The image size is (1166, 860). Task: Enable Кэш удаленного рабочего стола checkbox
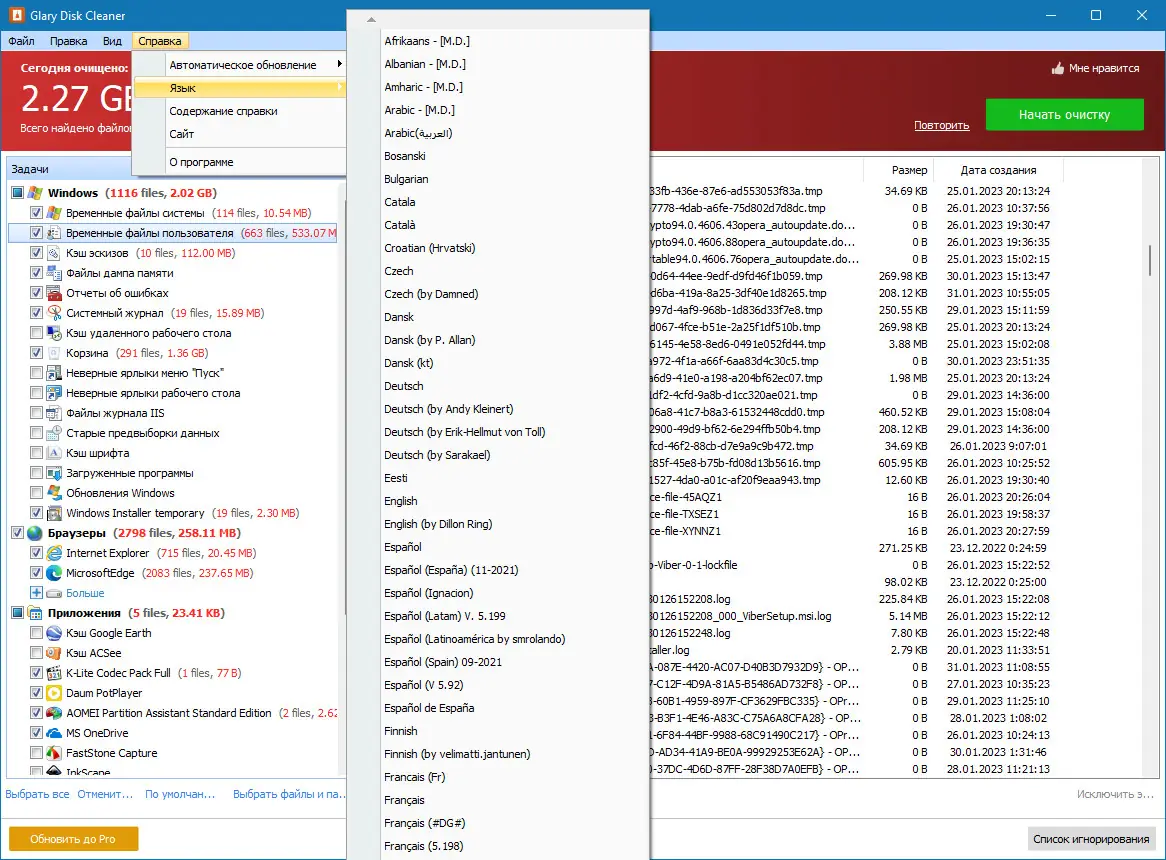pos(36,333)
